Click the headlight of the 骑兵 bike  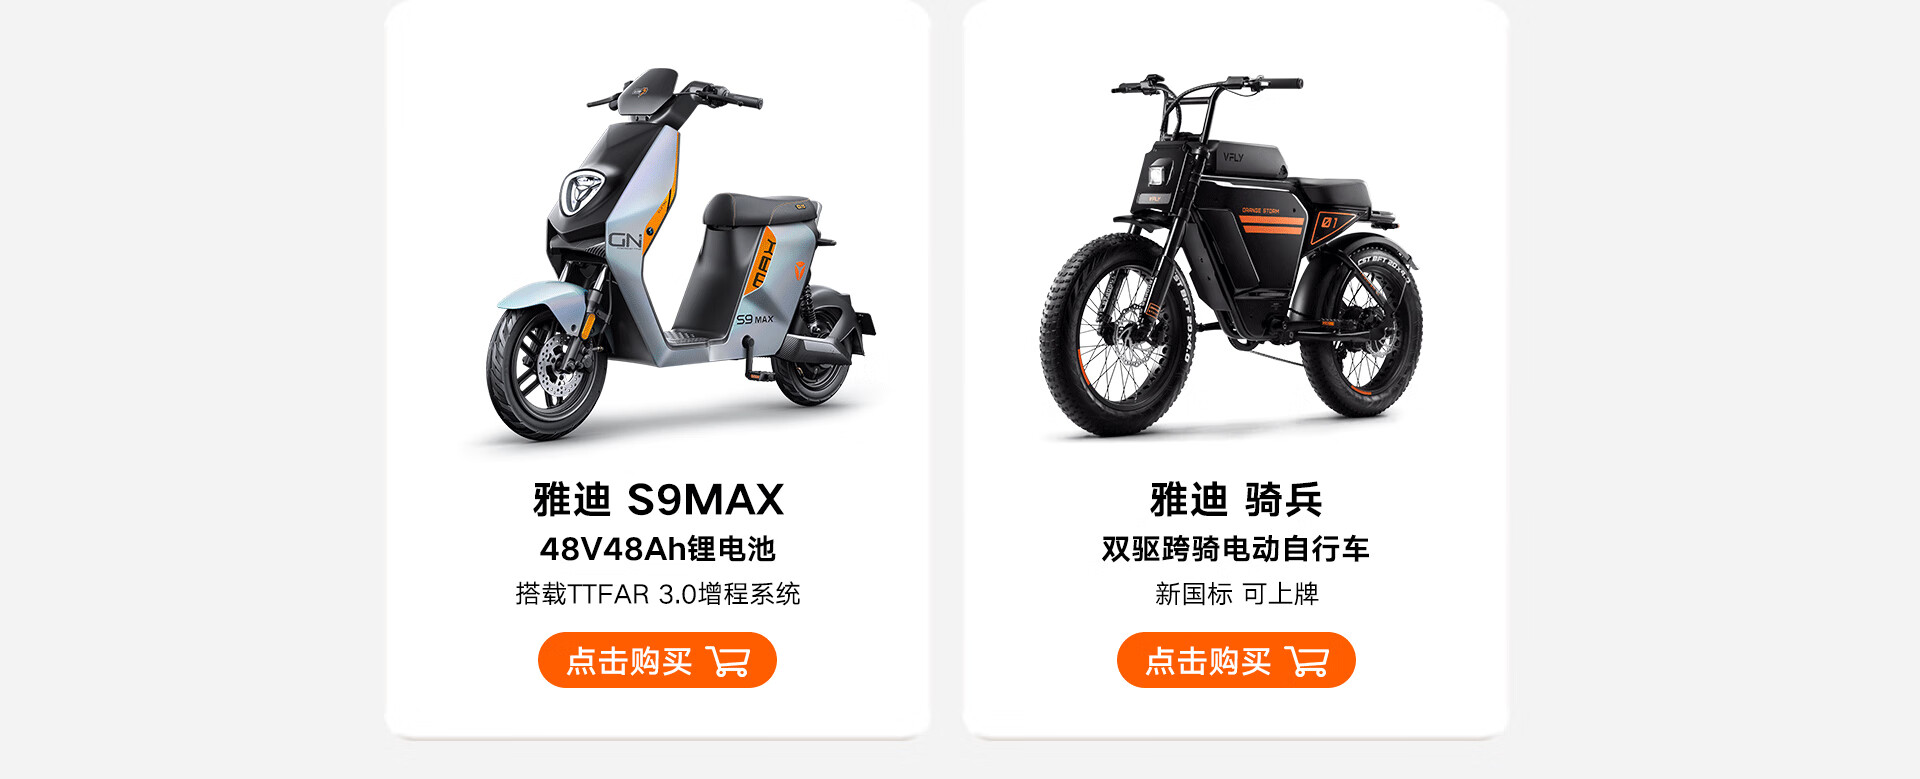1158,175
